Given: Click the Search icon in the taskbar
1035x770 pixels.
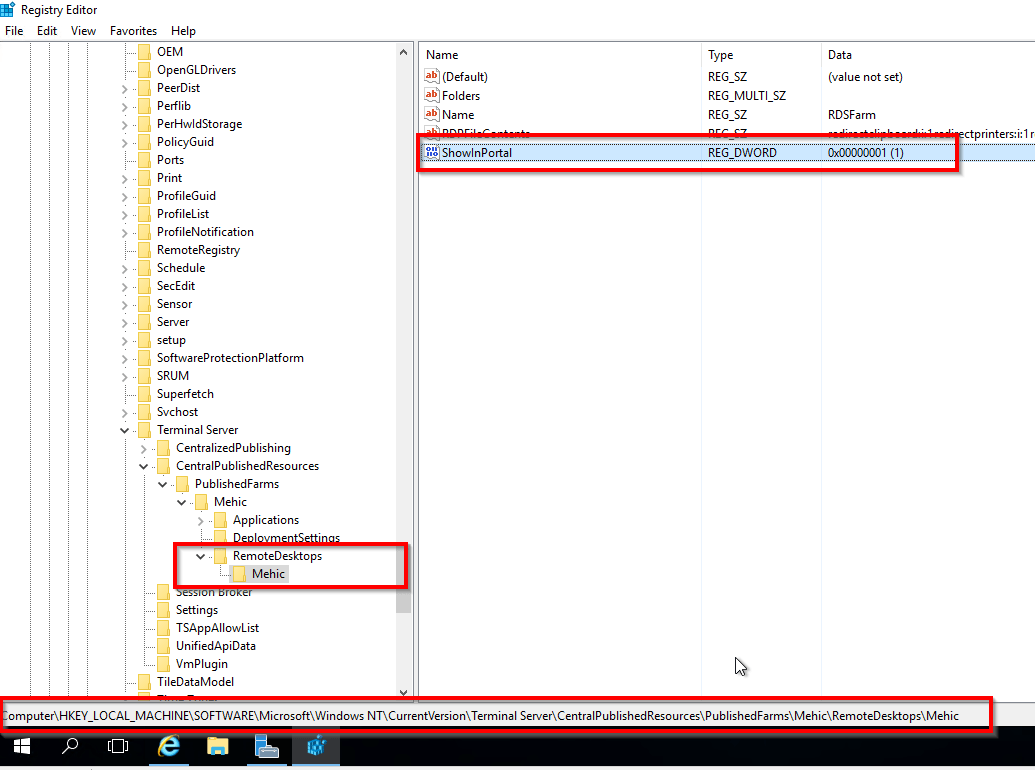Looking at the screenshot, I should tap(72, 748).
